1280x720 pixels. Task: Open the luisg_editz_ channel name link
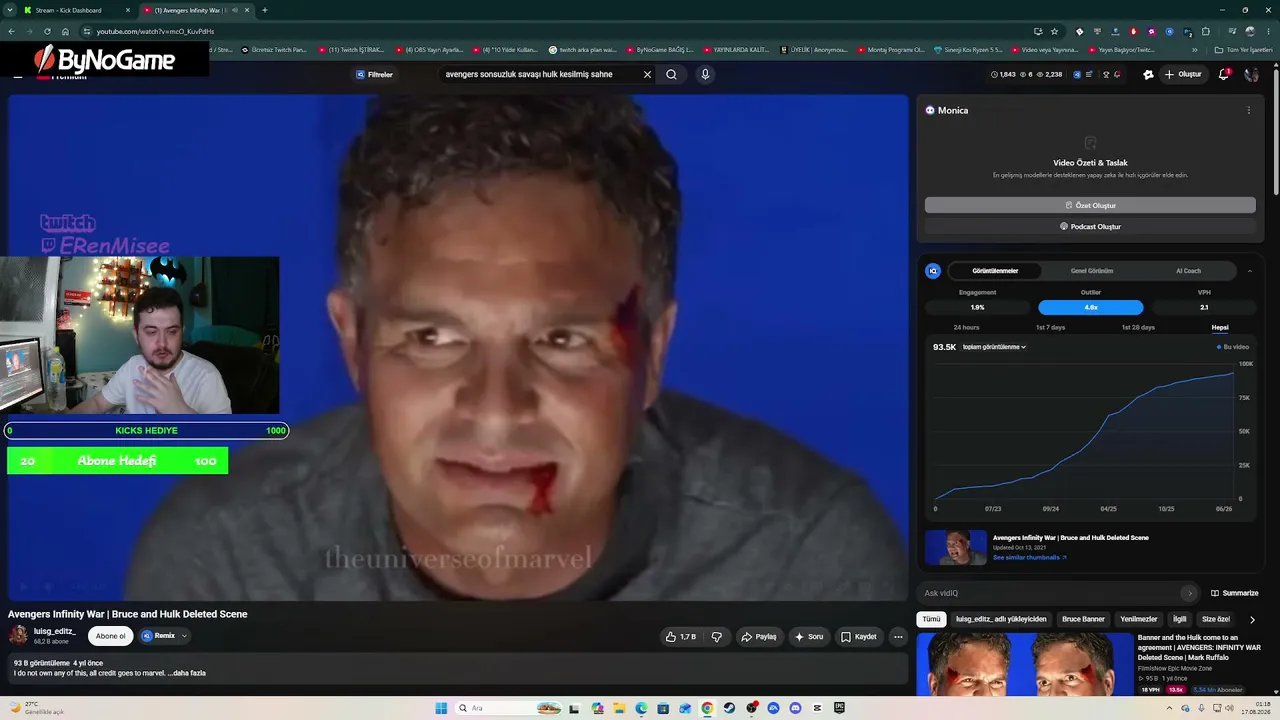click(x=55, y=631)
